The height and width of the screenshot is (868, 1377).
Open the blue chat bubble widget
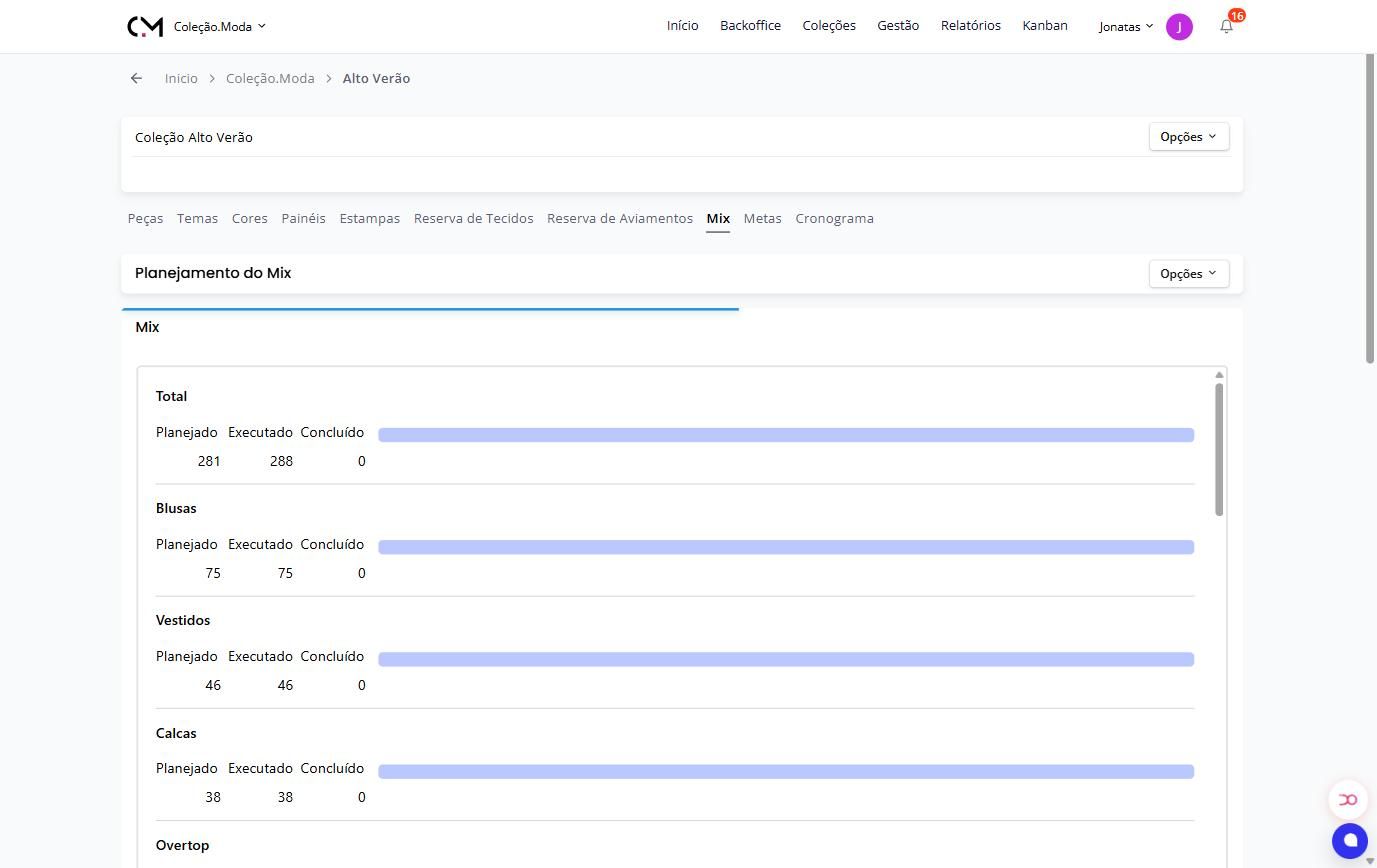(1349, 841)
